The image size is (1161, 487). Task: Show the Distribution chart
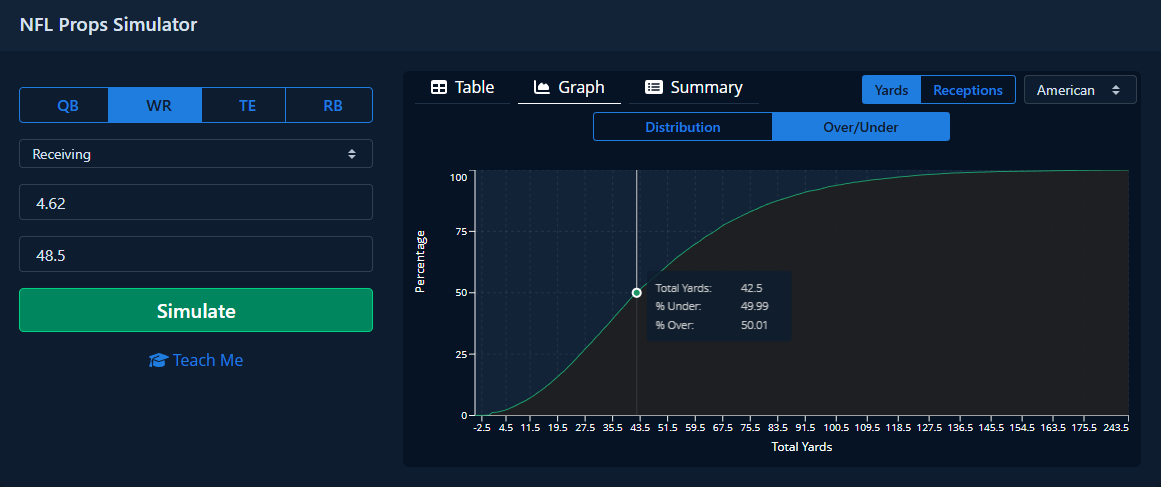pyautogui.click(x=682, y=127)
